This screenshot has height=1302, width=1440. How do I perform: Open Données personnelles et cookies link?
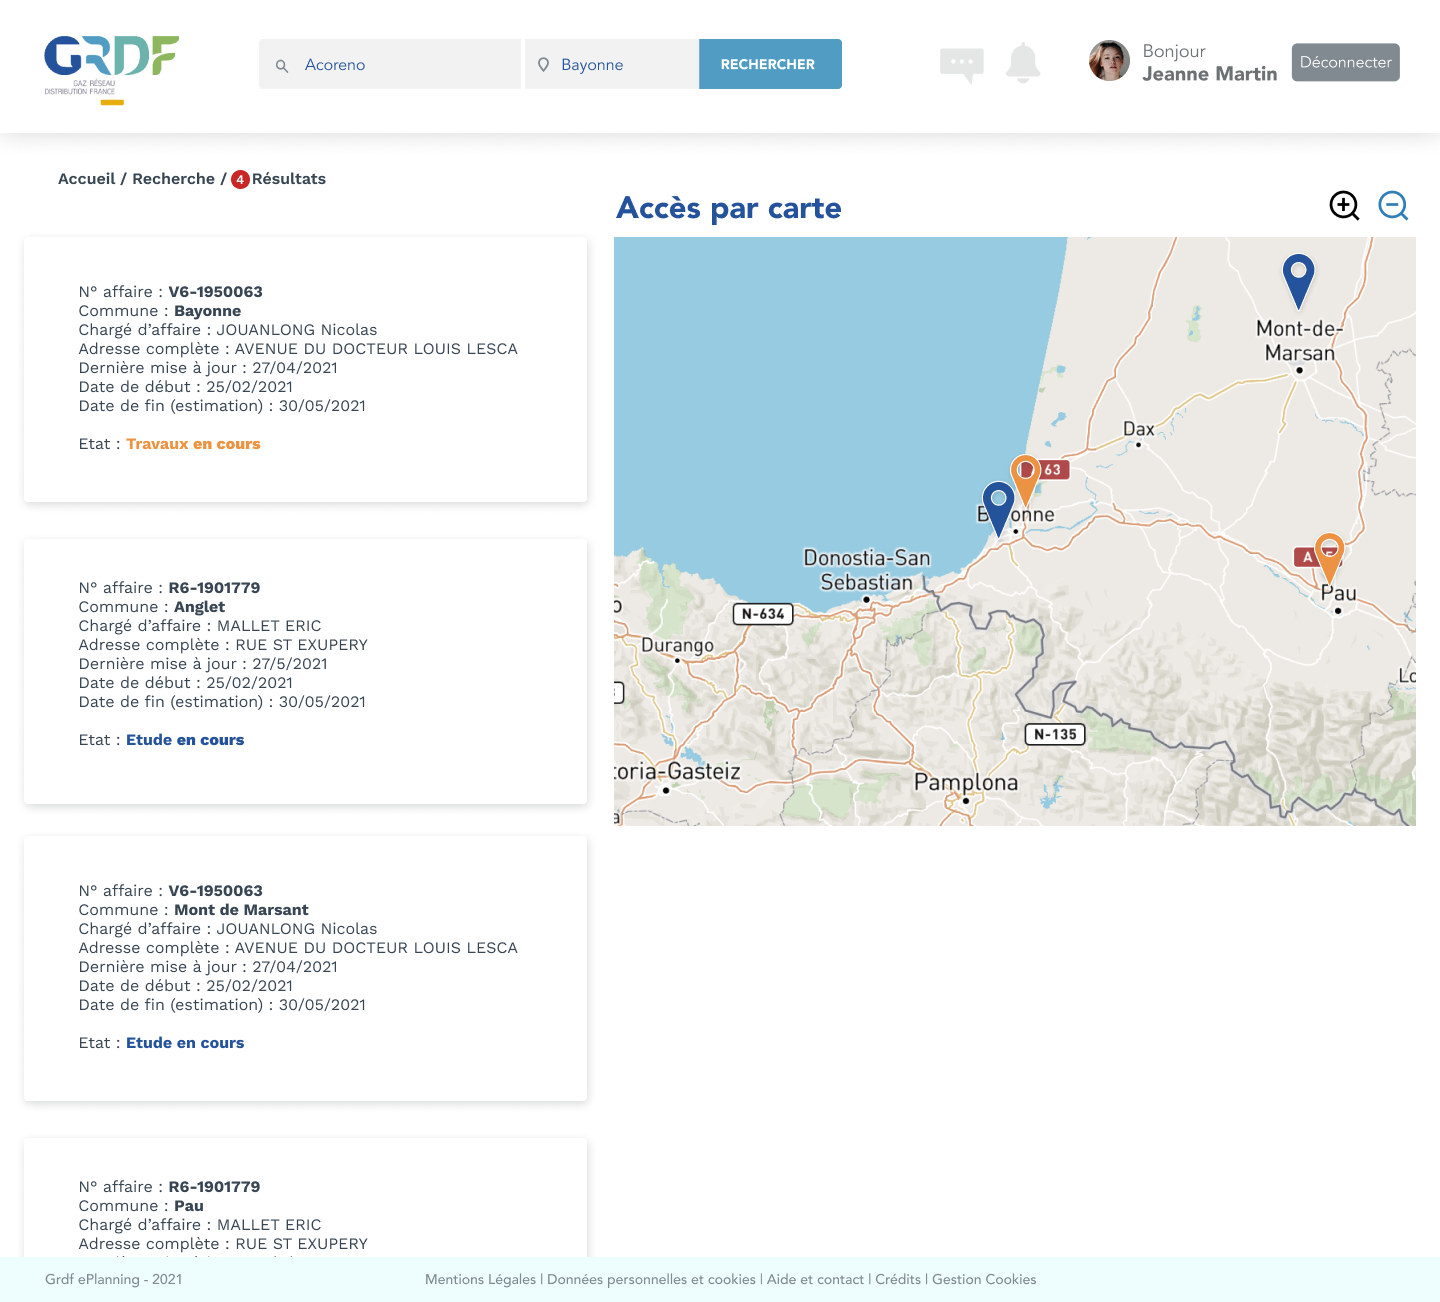coord(651,1279)
